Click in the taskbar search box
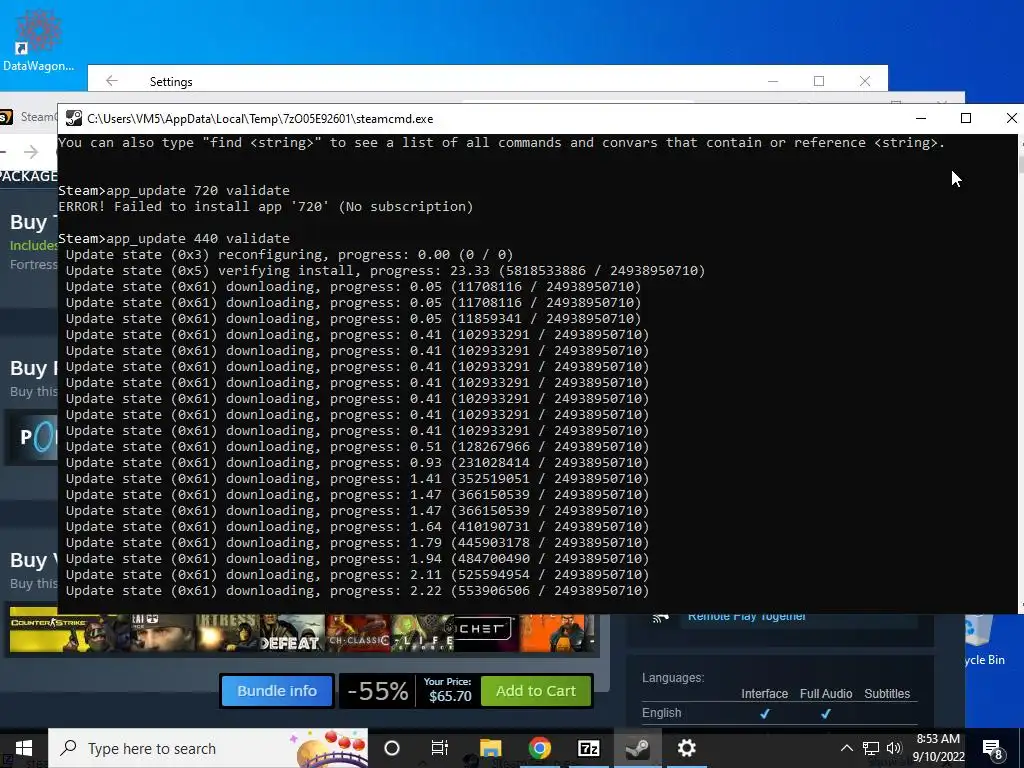The height and width of the screenshot is (768, 1024). coord(208,748)
